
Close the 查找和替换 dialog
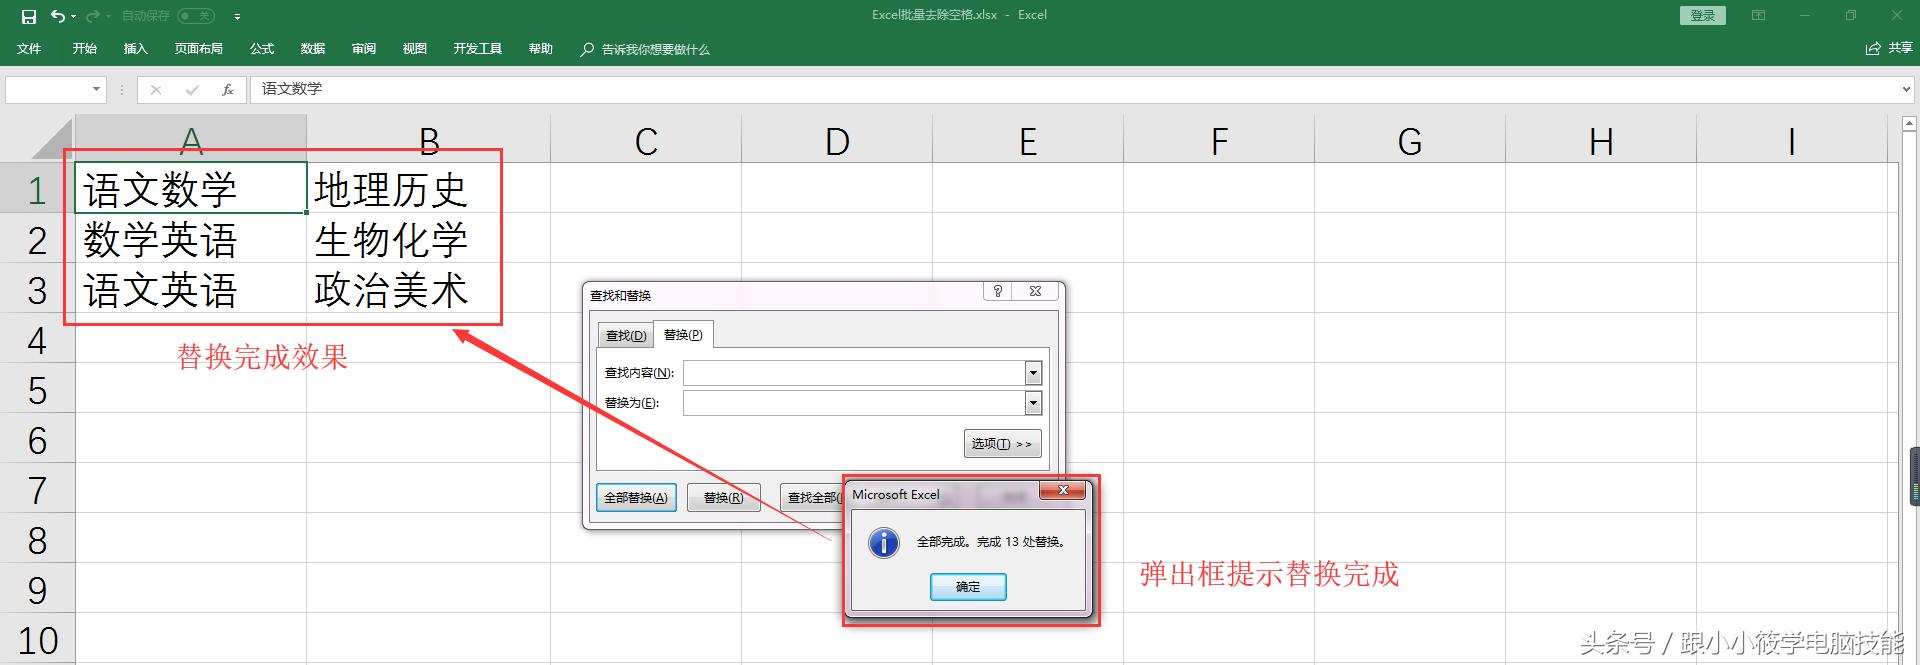(x=1036, y=292)
